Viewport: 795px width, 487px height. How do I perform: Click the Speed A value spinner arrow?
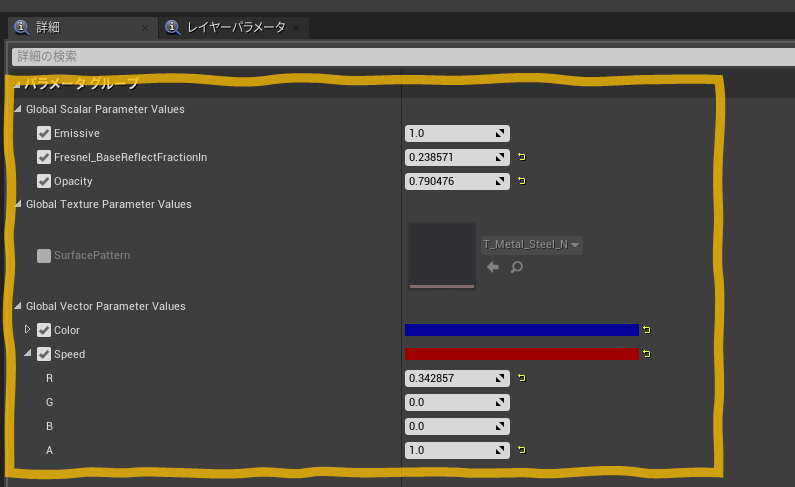(500, 450)
